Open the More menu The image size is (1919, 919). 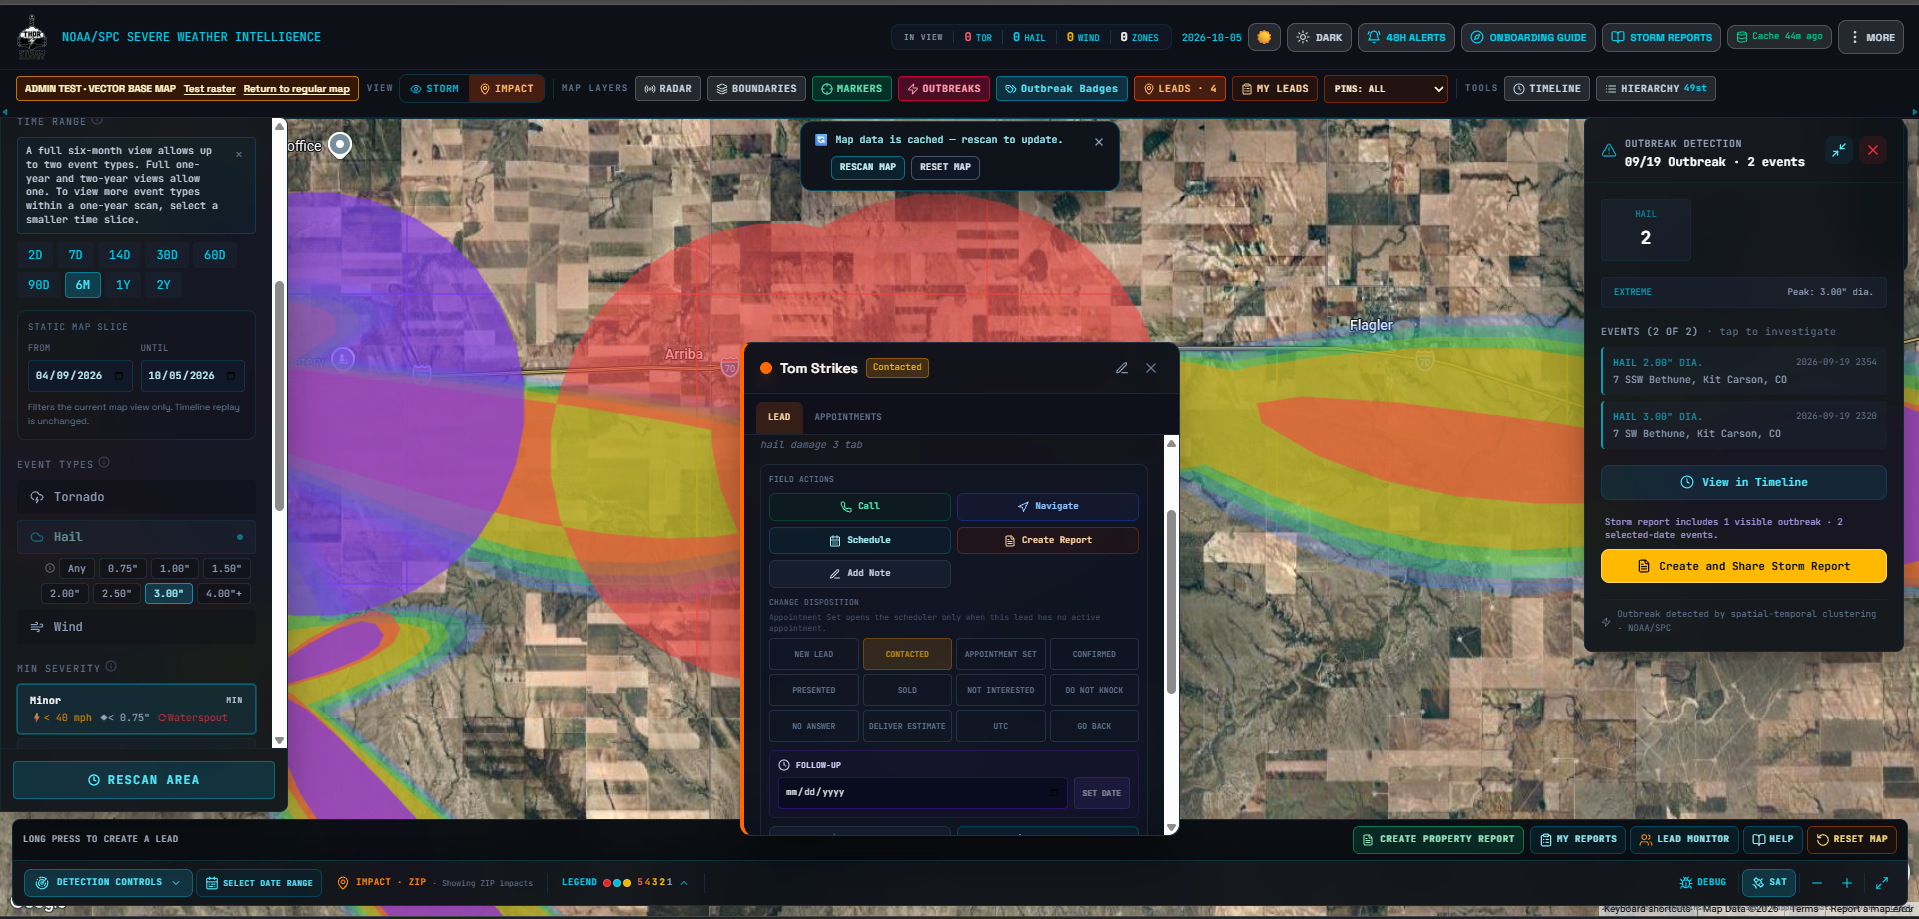click(1871, 37)
